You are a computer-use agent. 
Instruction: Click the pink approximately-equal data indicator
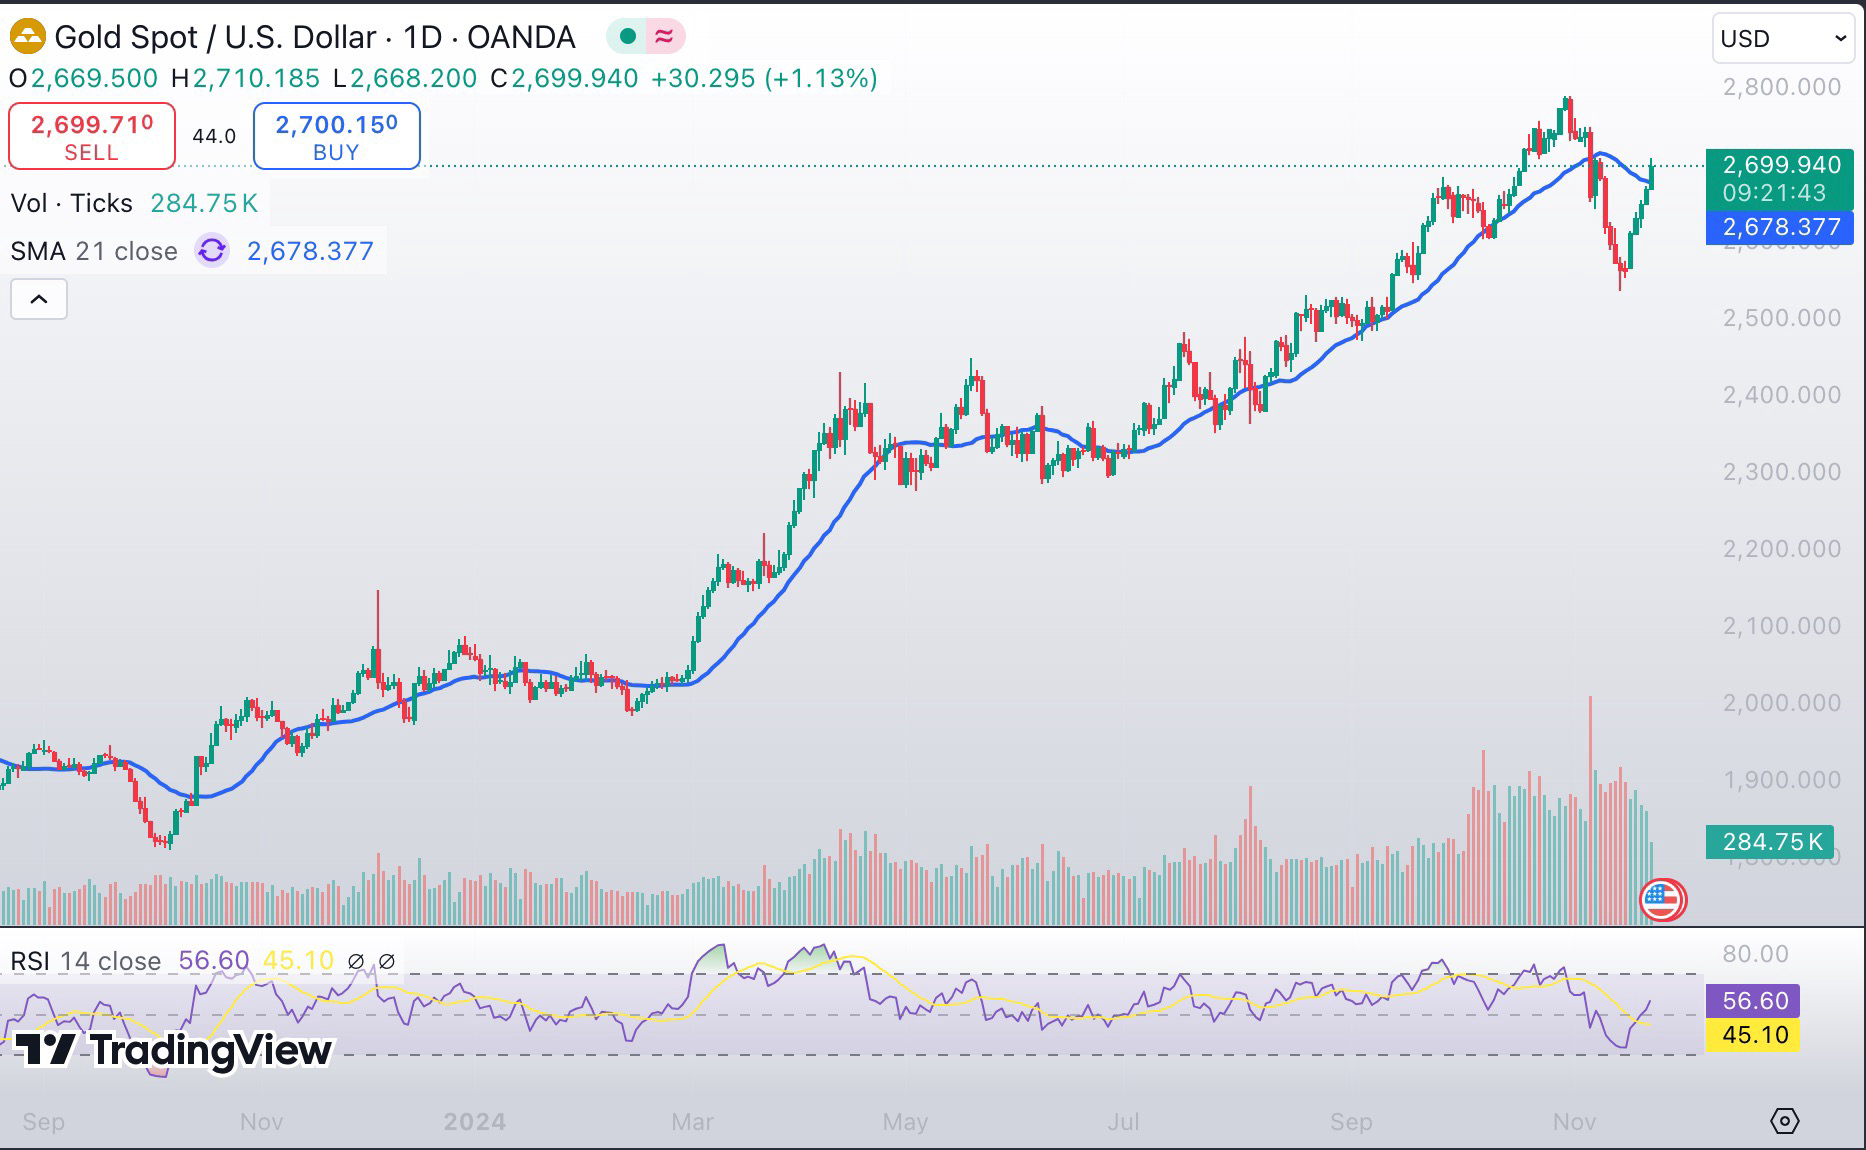(x=664, y=37)
